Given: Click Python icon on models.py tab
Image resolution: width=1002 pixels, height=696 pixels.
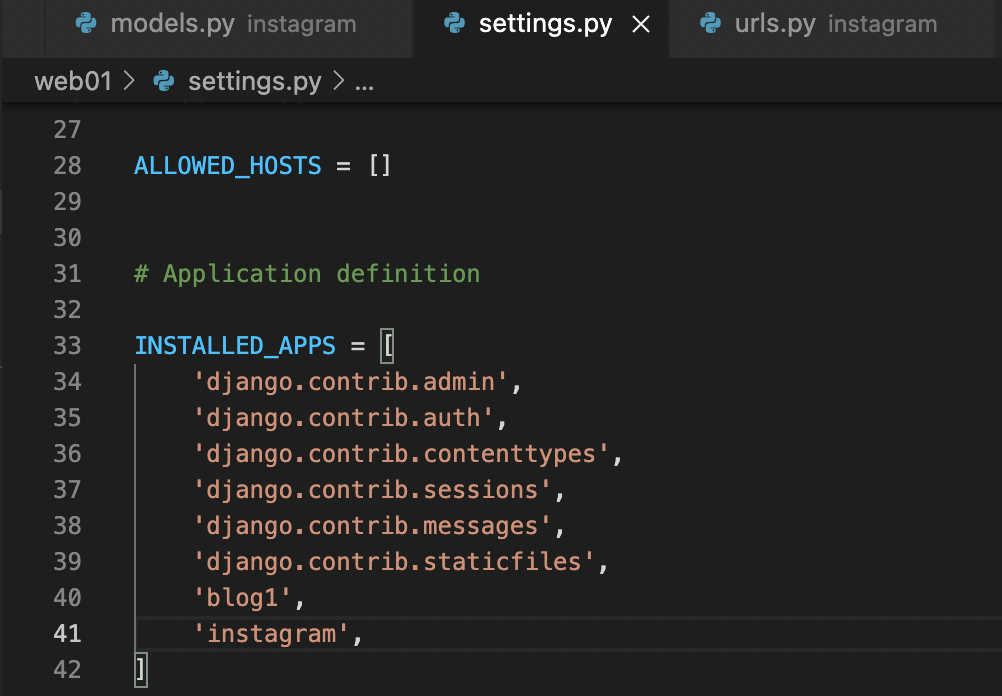Looking at the screenshot, I should coord(86,24).
